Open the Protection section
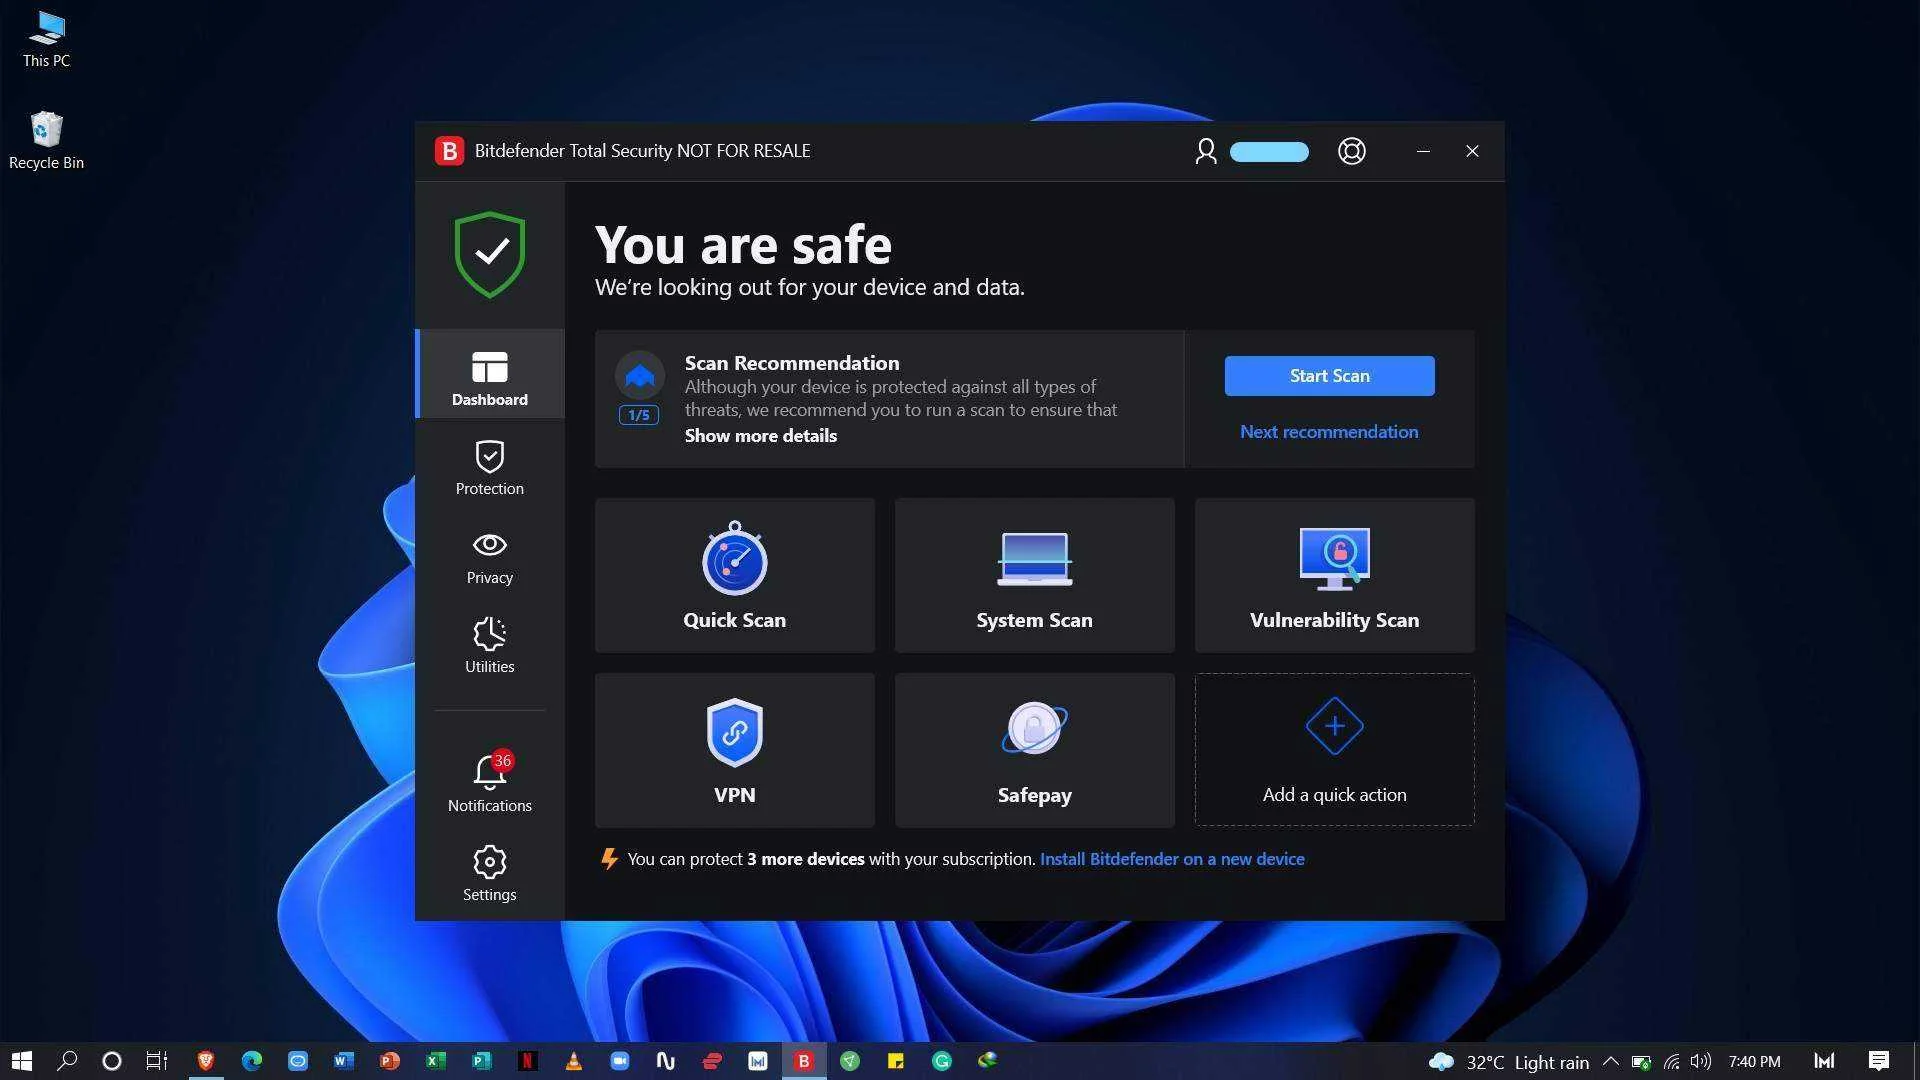Viewport: 1920px width, 1080px height. [490, 467]
